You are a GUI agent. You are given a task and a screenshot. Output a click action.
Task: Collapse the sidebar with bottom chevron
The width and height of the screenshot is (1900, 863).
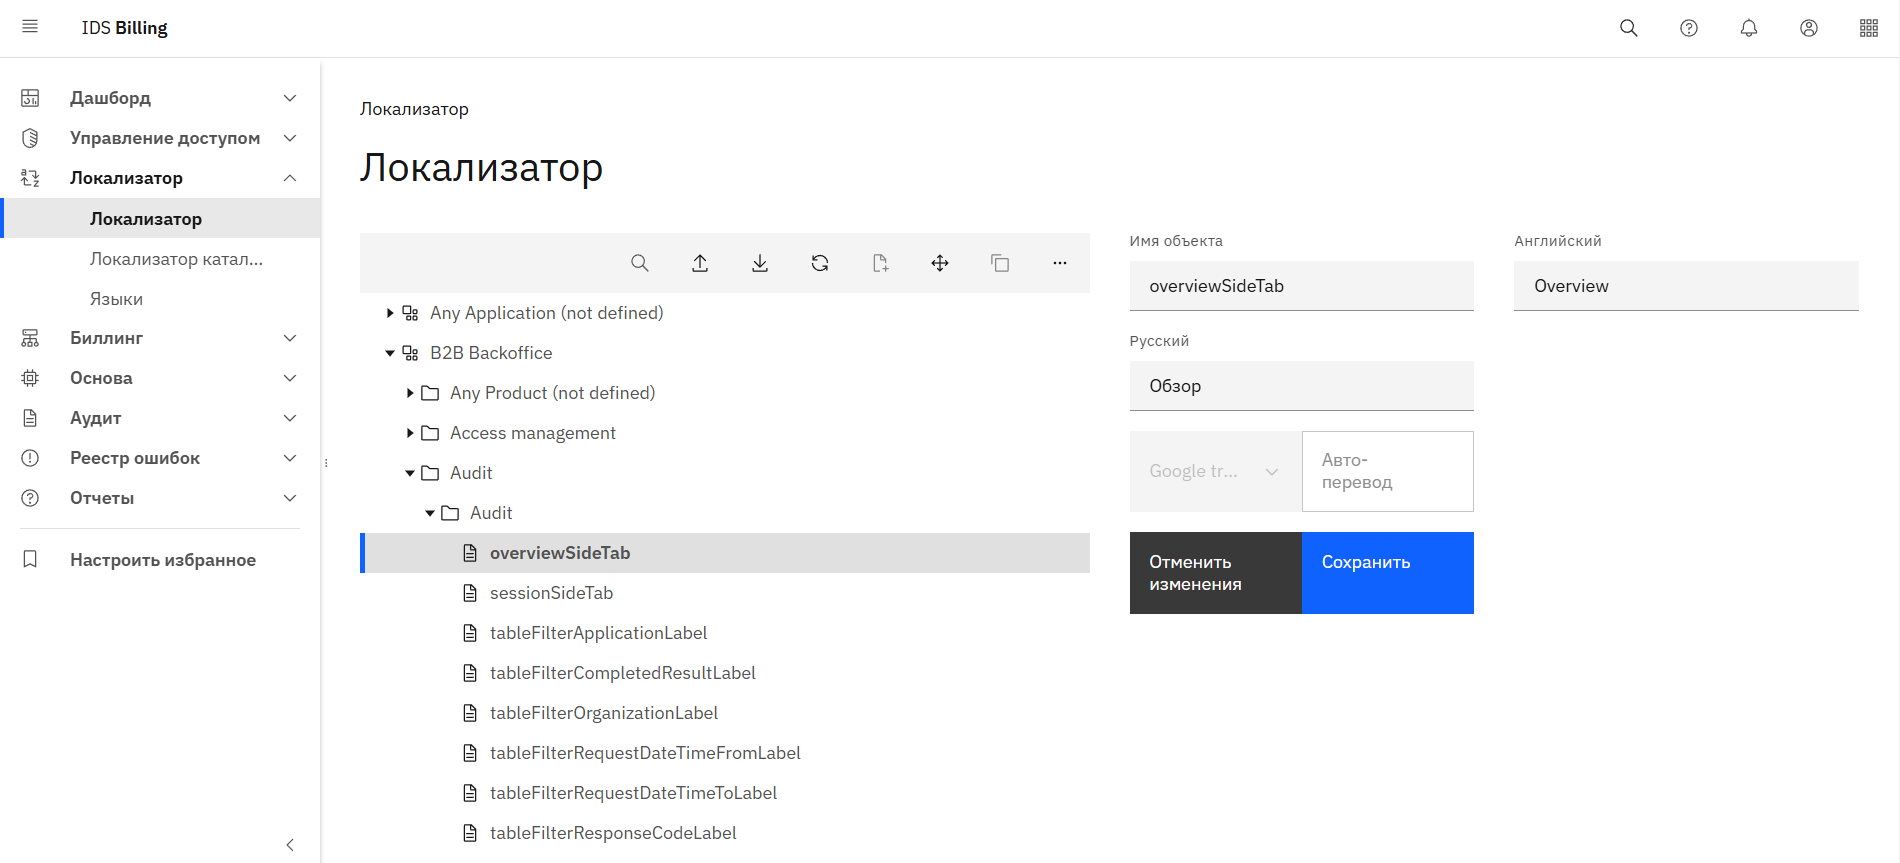coord(290,845)
